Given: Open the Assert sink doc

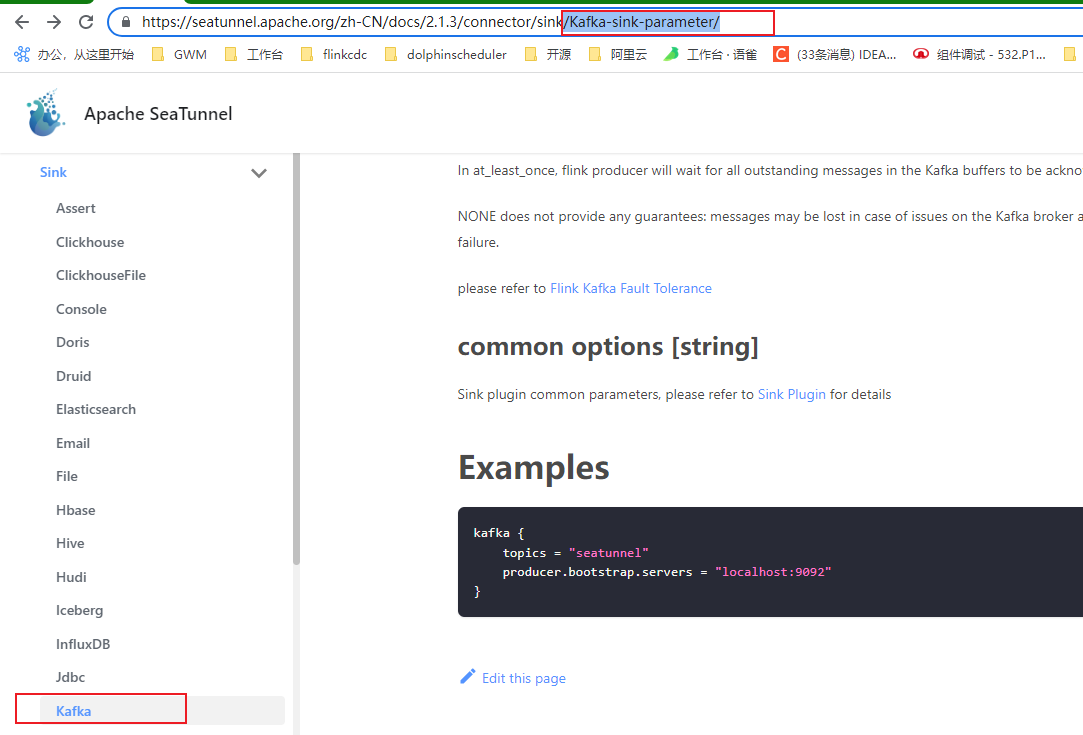Looking at the screenshot, I should (x=76, y=209).
